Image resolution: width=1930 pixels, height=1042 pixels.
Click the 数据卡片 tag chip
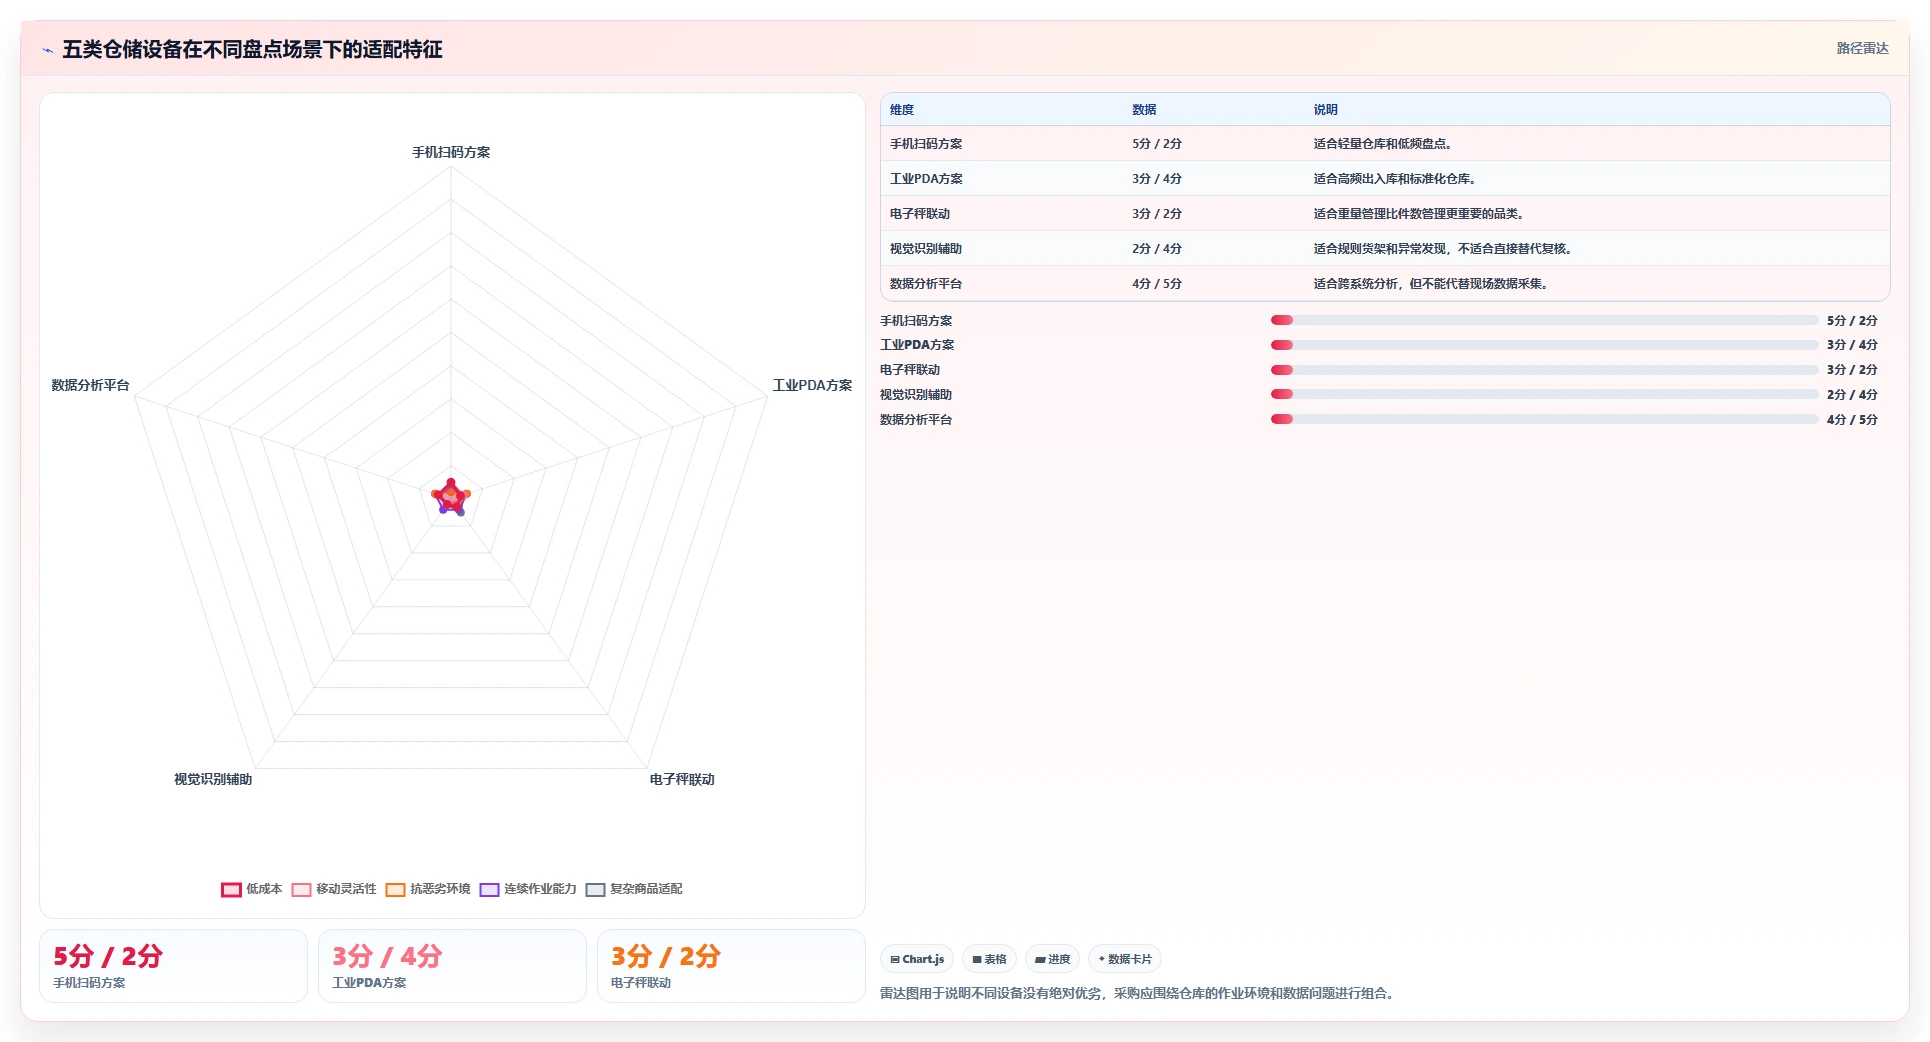click(1125, 959)
